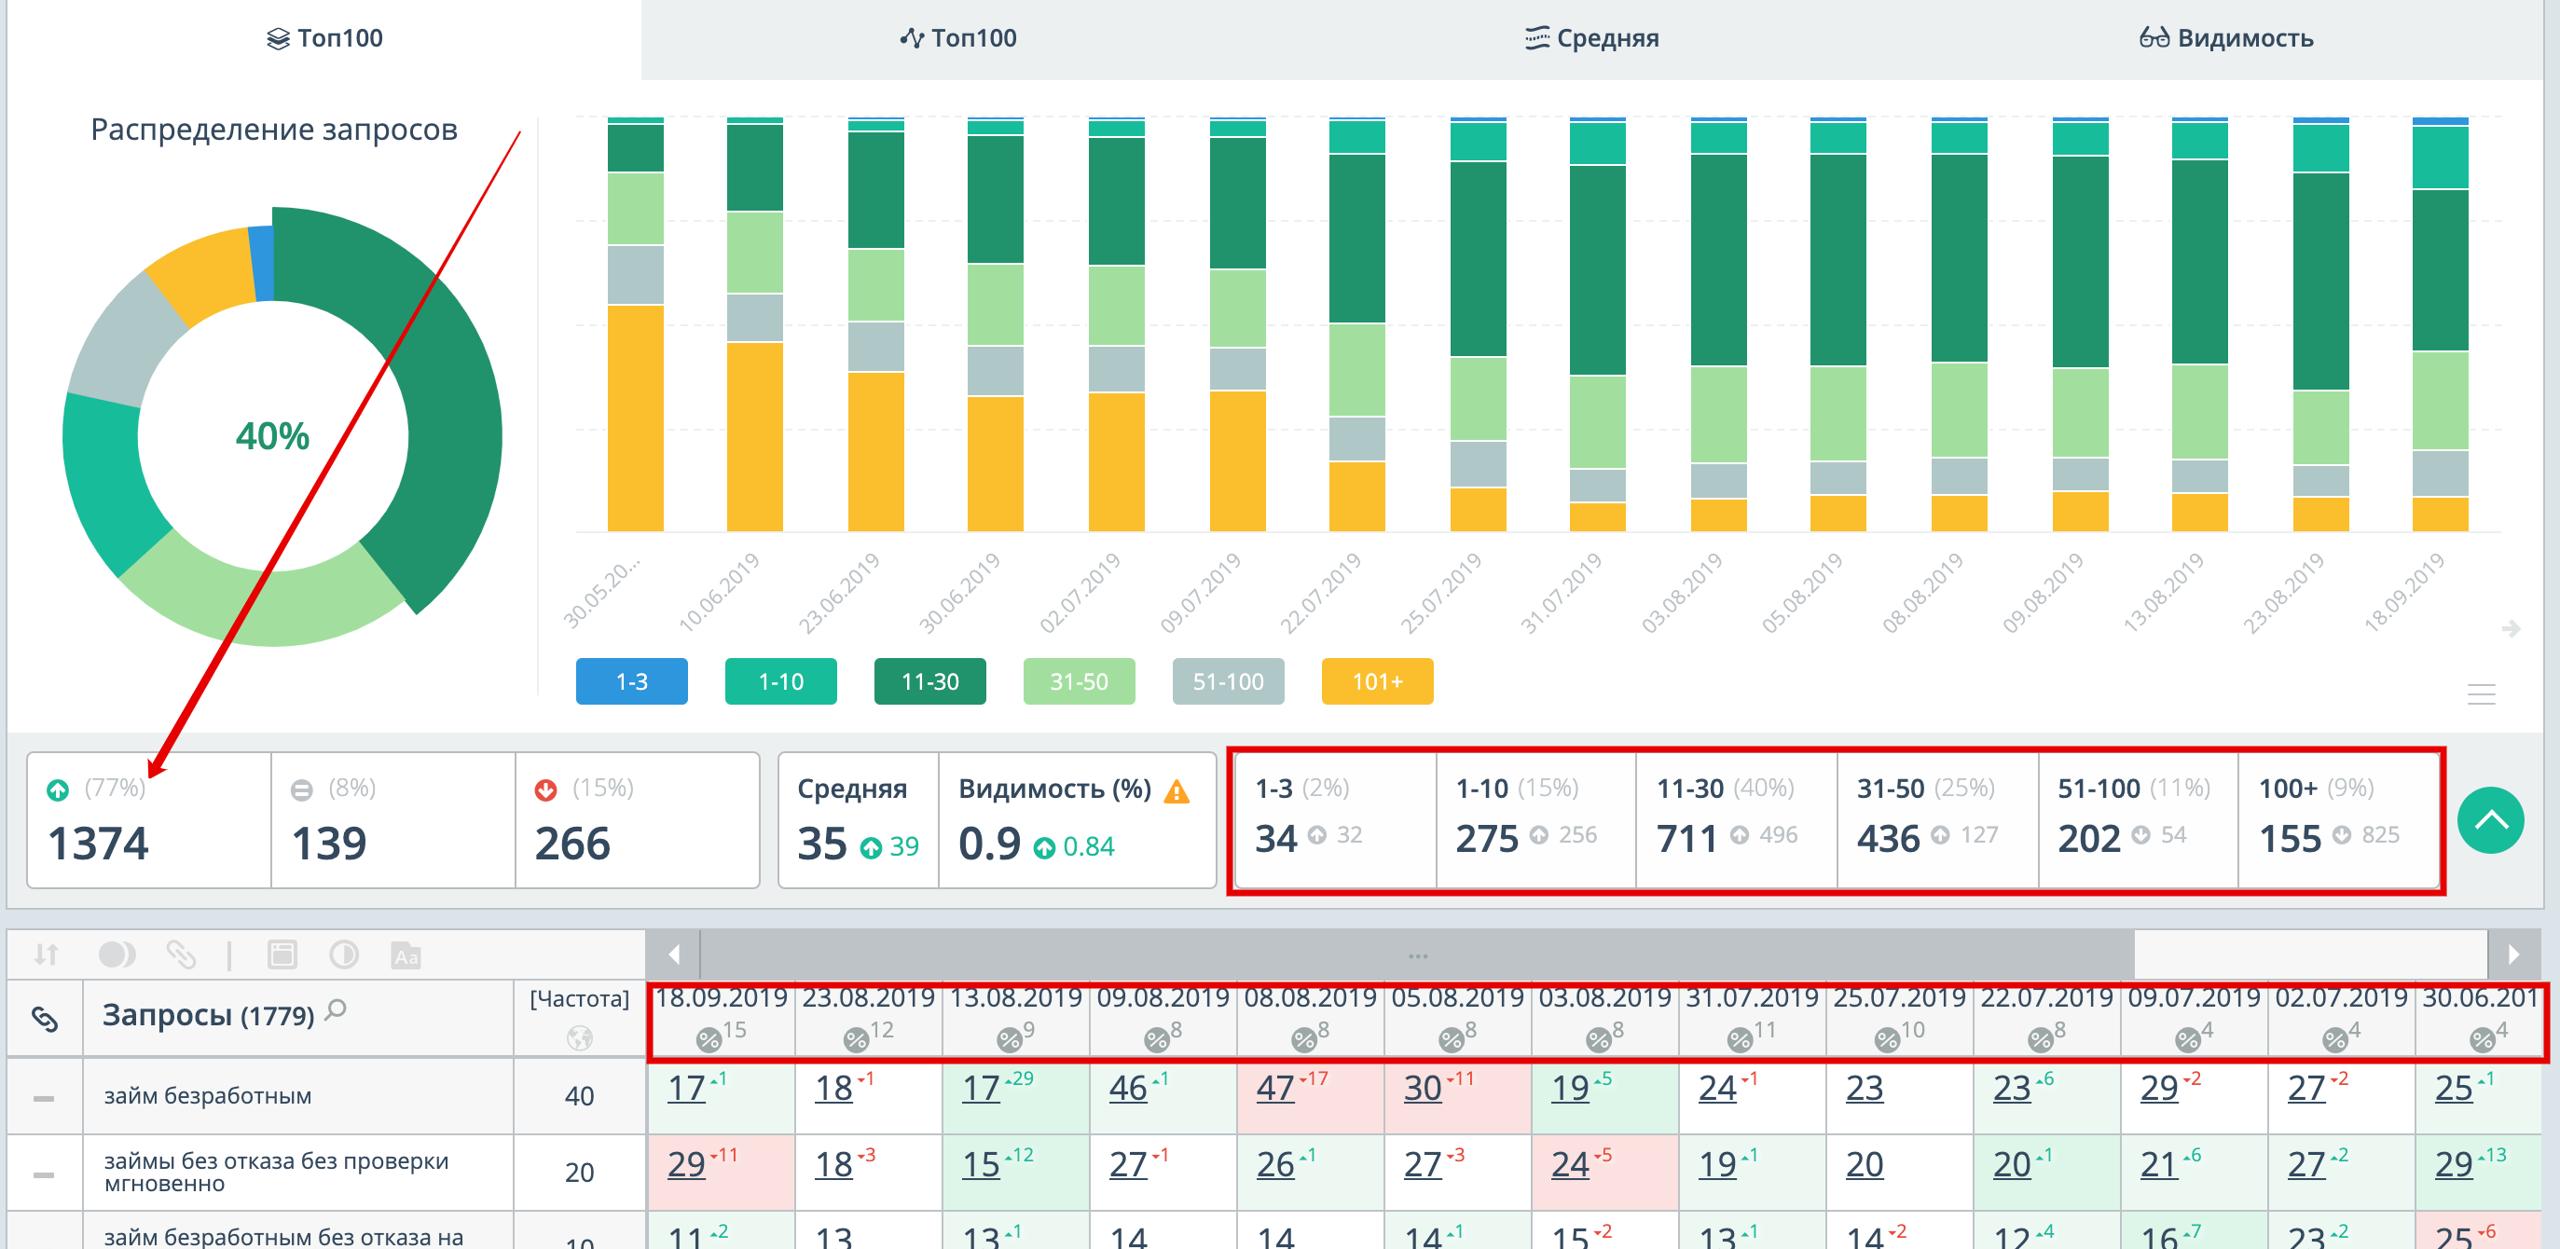Screen dimensions: 2560x1249
Task: Toggle the 1-3 legend series
Action: (631, 682)
